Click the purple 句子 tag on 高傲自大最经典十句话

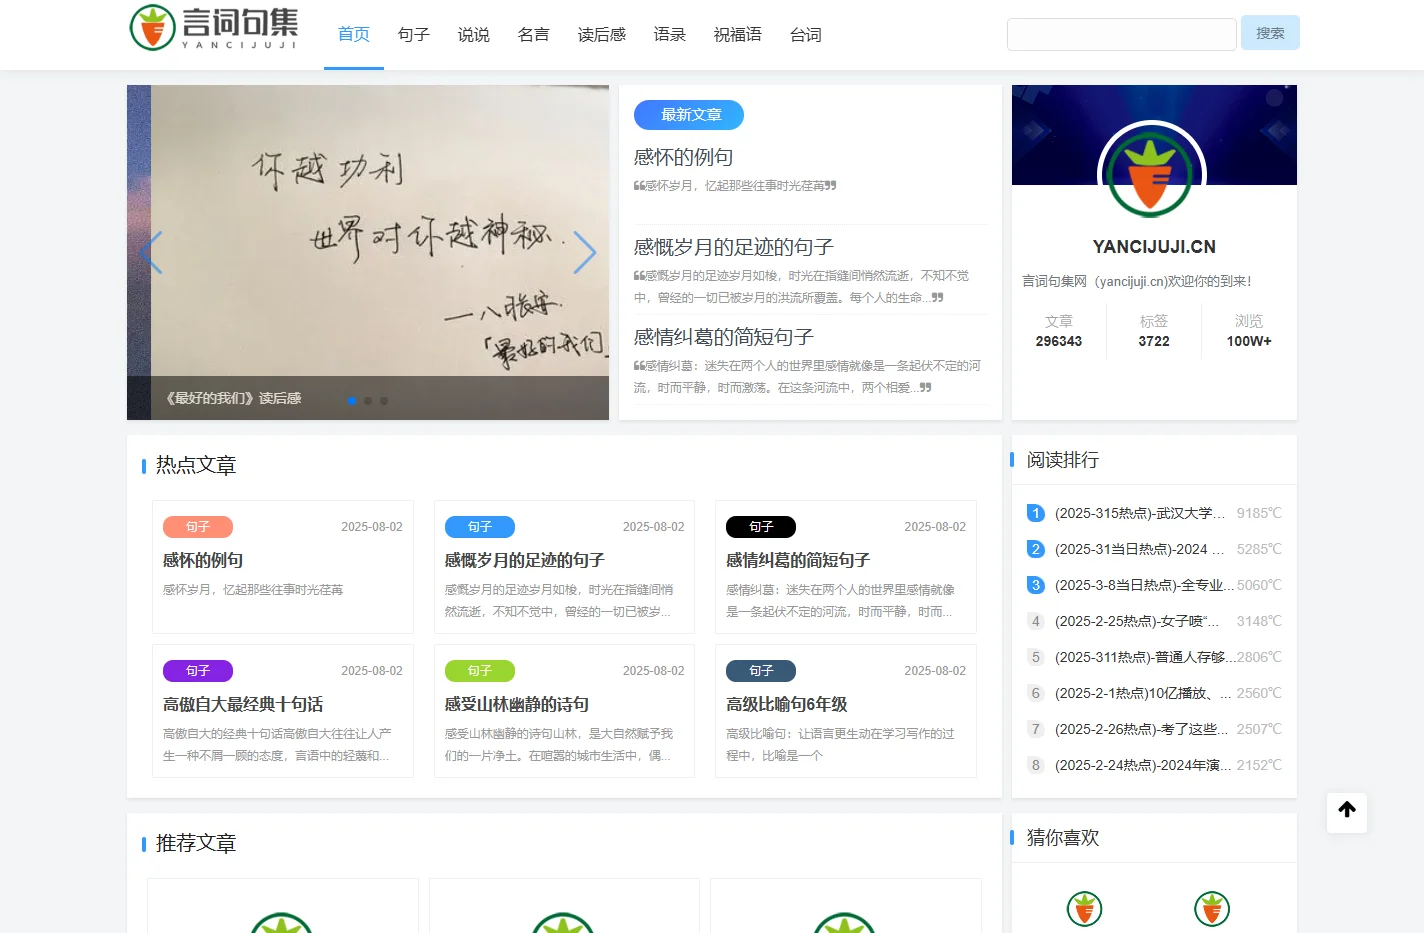pos(198,671)
